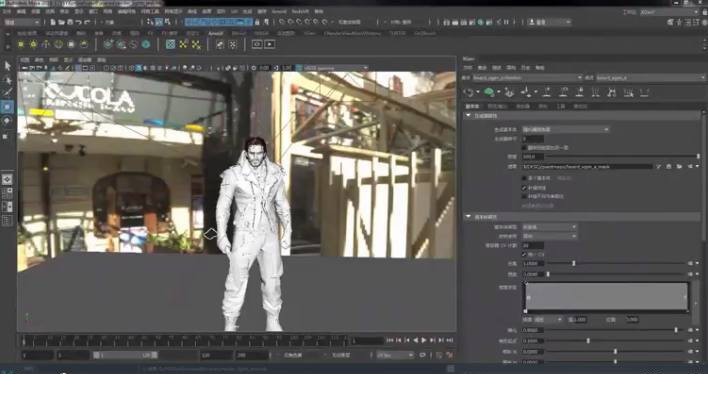The image size is (708, 397).
Task: Open the Modifiers tab in XGen
Action: coord(523,107)
